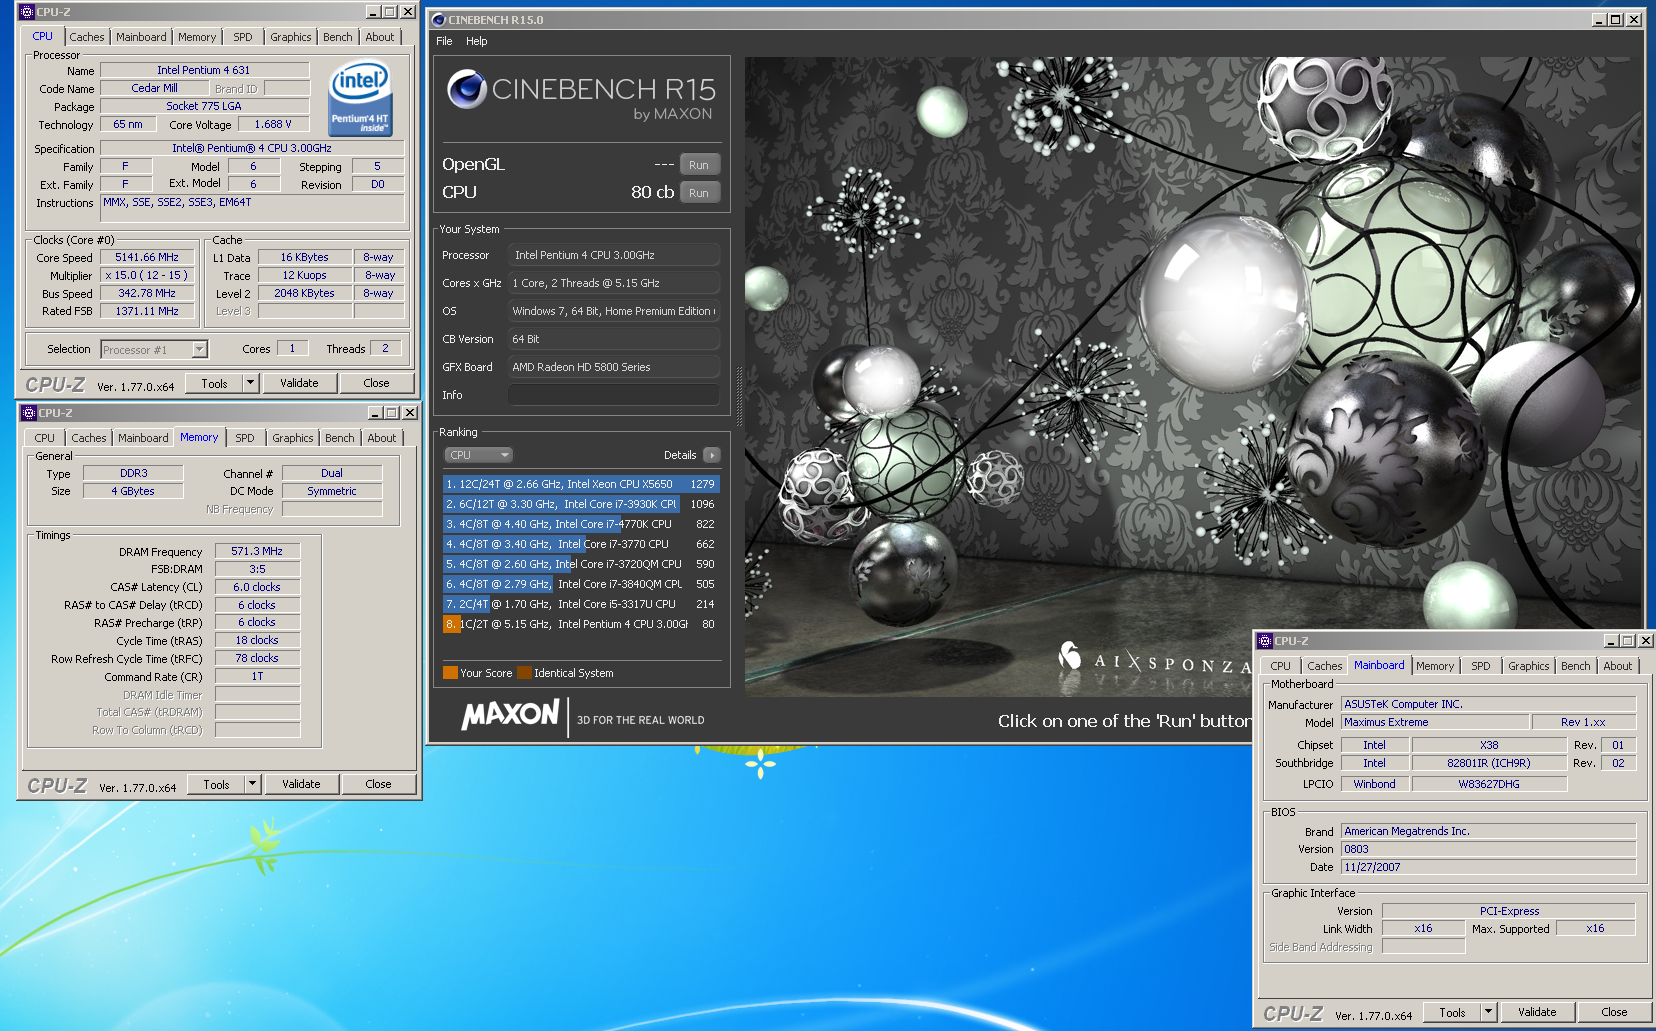
Task: Open Tools dropdown arrow in Mainboard window
Action: pos(1488,1012)
